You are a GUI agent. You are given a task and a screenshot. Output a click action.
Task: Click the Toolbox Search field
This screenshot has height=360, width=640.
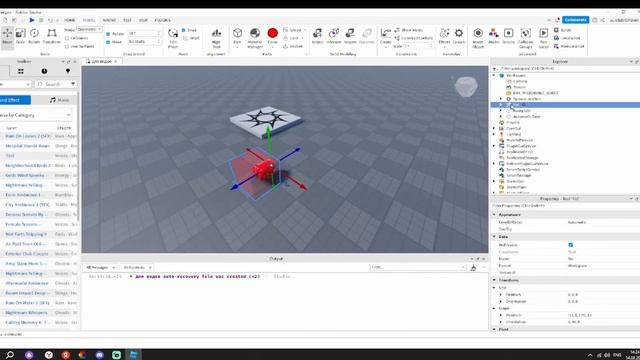(56, 84)
